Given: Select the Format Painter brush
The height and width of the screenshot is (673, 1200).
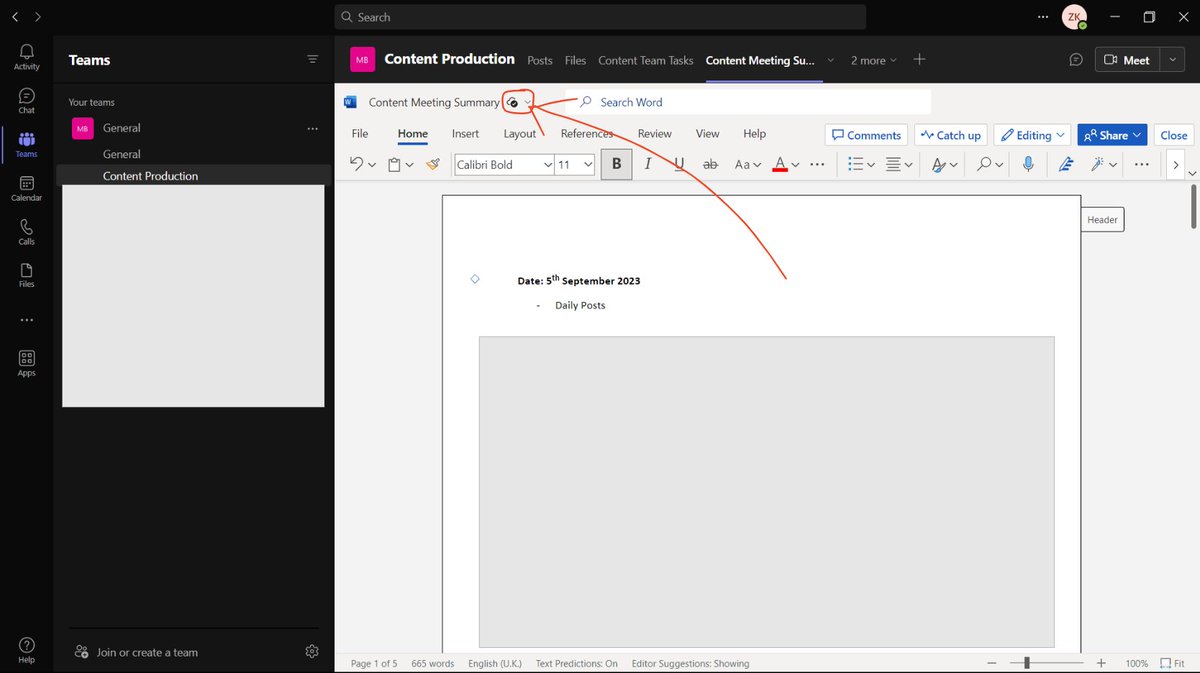Looking at the screenshot, I should [433, 164].
